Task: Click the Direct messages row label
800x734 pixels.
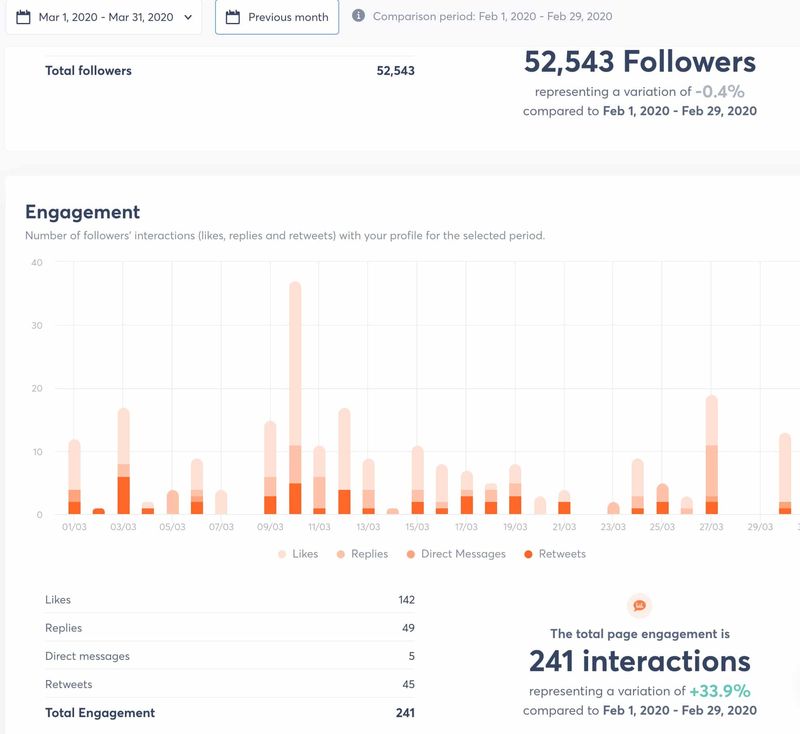Action: point(87,656)
